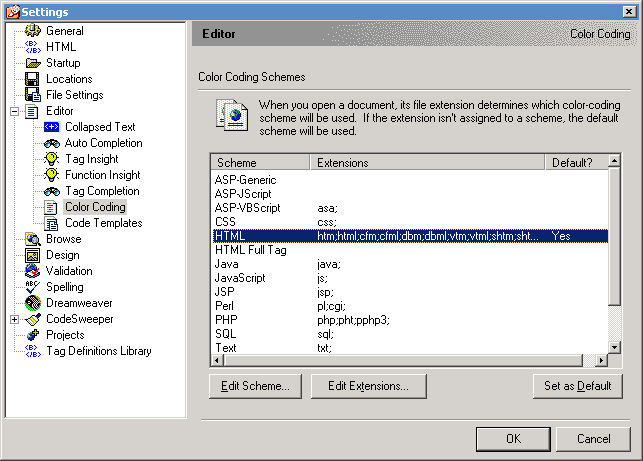The image size is (643, 461).
Task: Open Auto Completion settings
Action: [104, 143]
